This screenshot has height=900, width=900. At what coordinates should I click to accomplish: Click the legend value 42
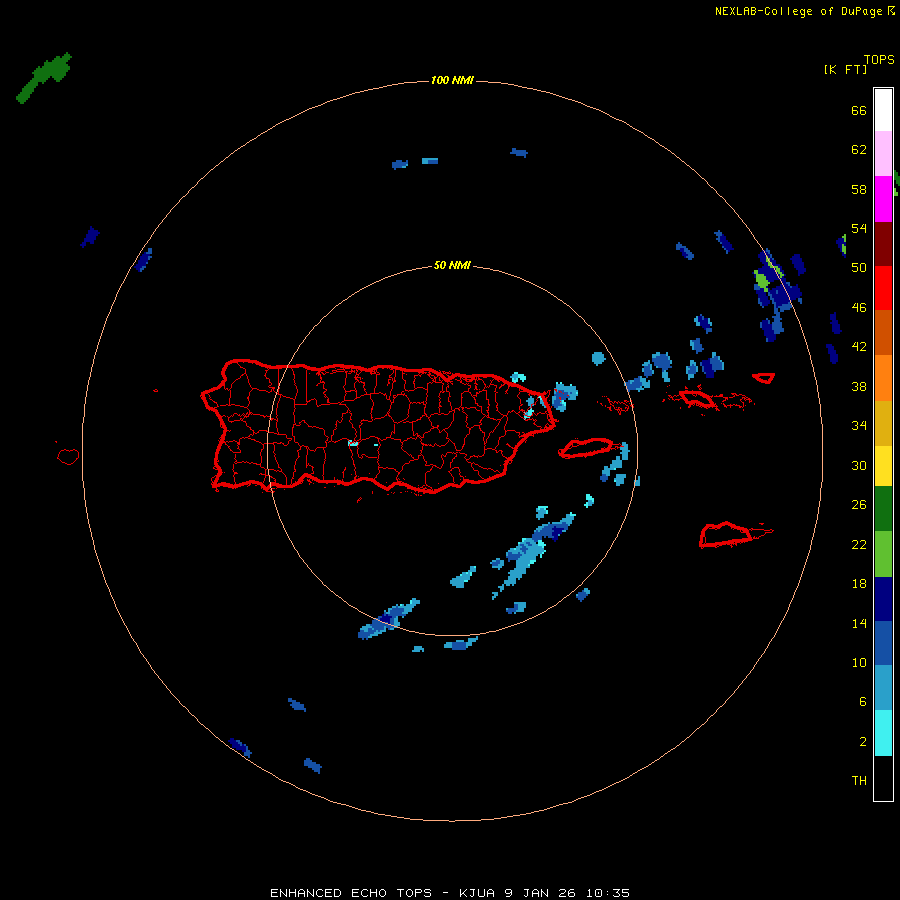[859, 347]
